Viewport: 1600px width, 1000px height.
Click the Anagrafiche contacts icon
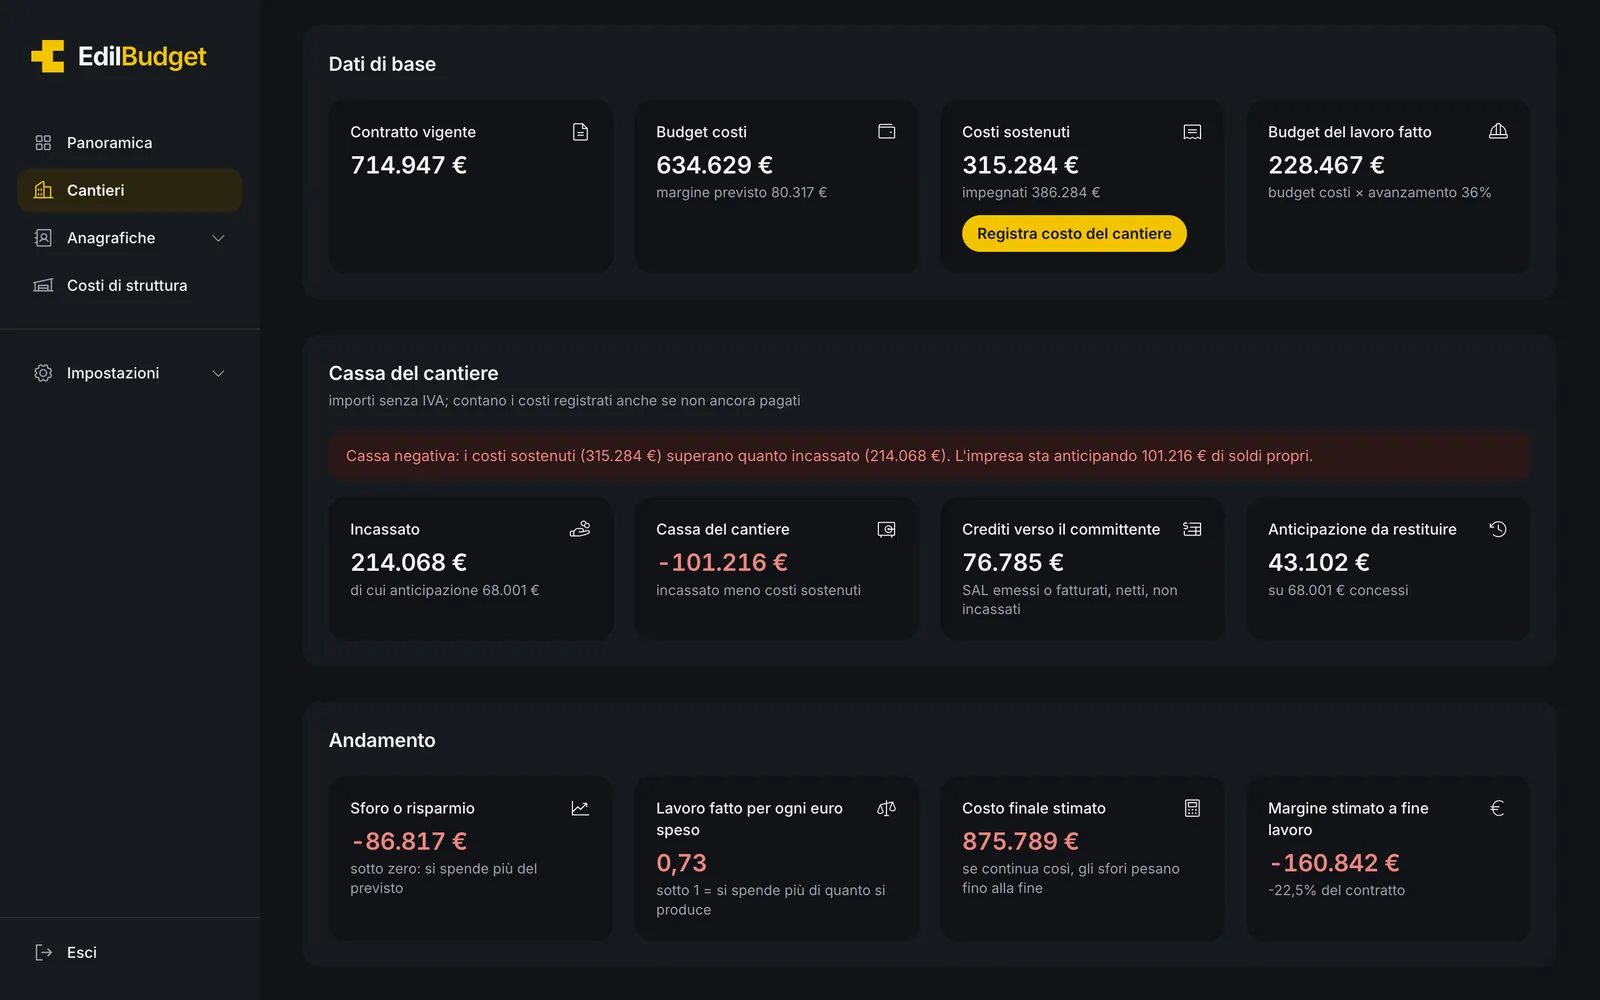click(x=43, y=238)
